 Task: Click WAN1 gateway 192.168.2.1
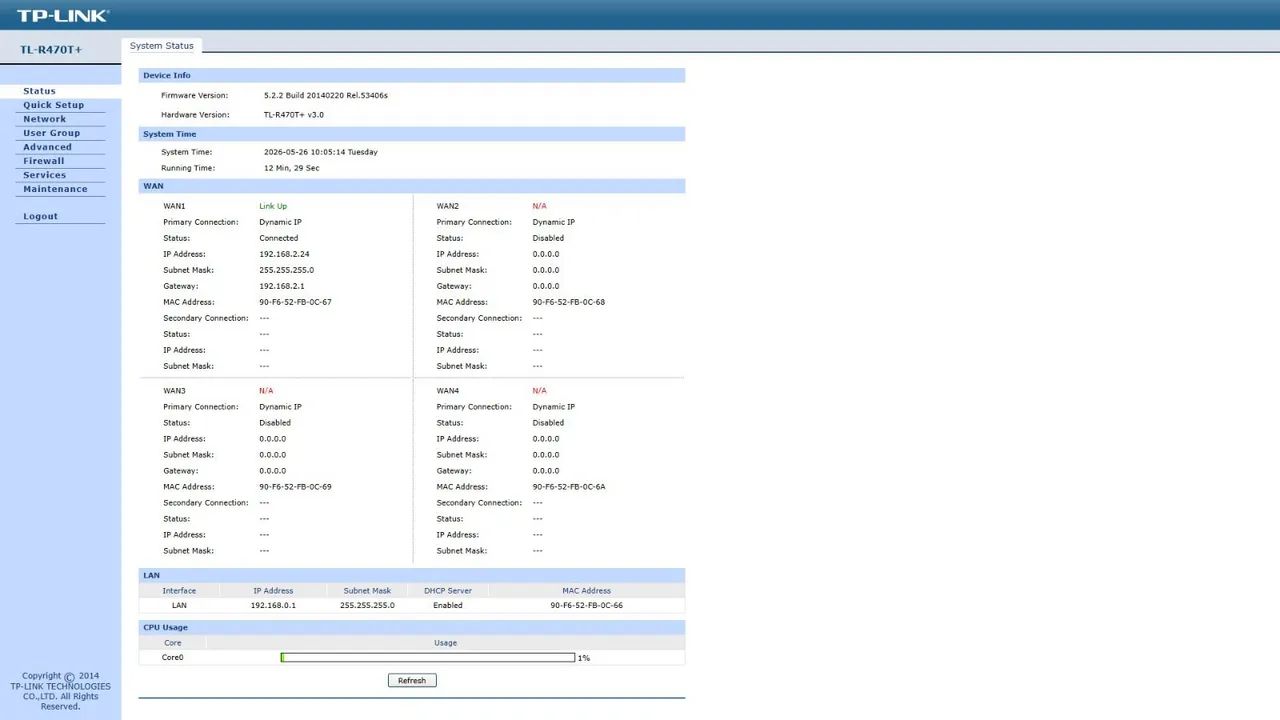(x=282, y=286)
